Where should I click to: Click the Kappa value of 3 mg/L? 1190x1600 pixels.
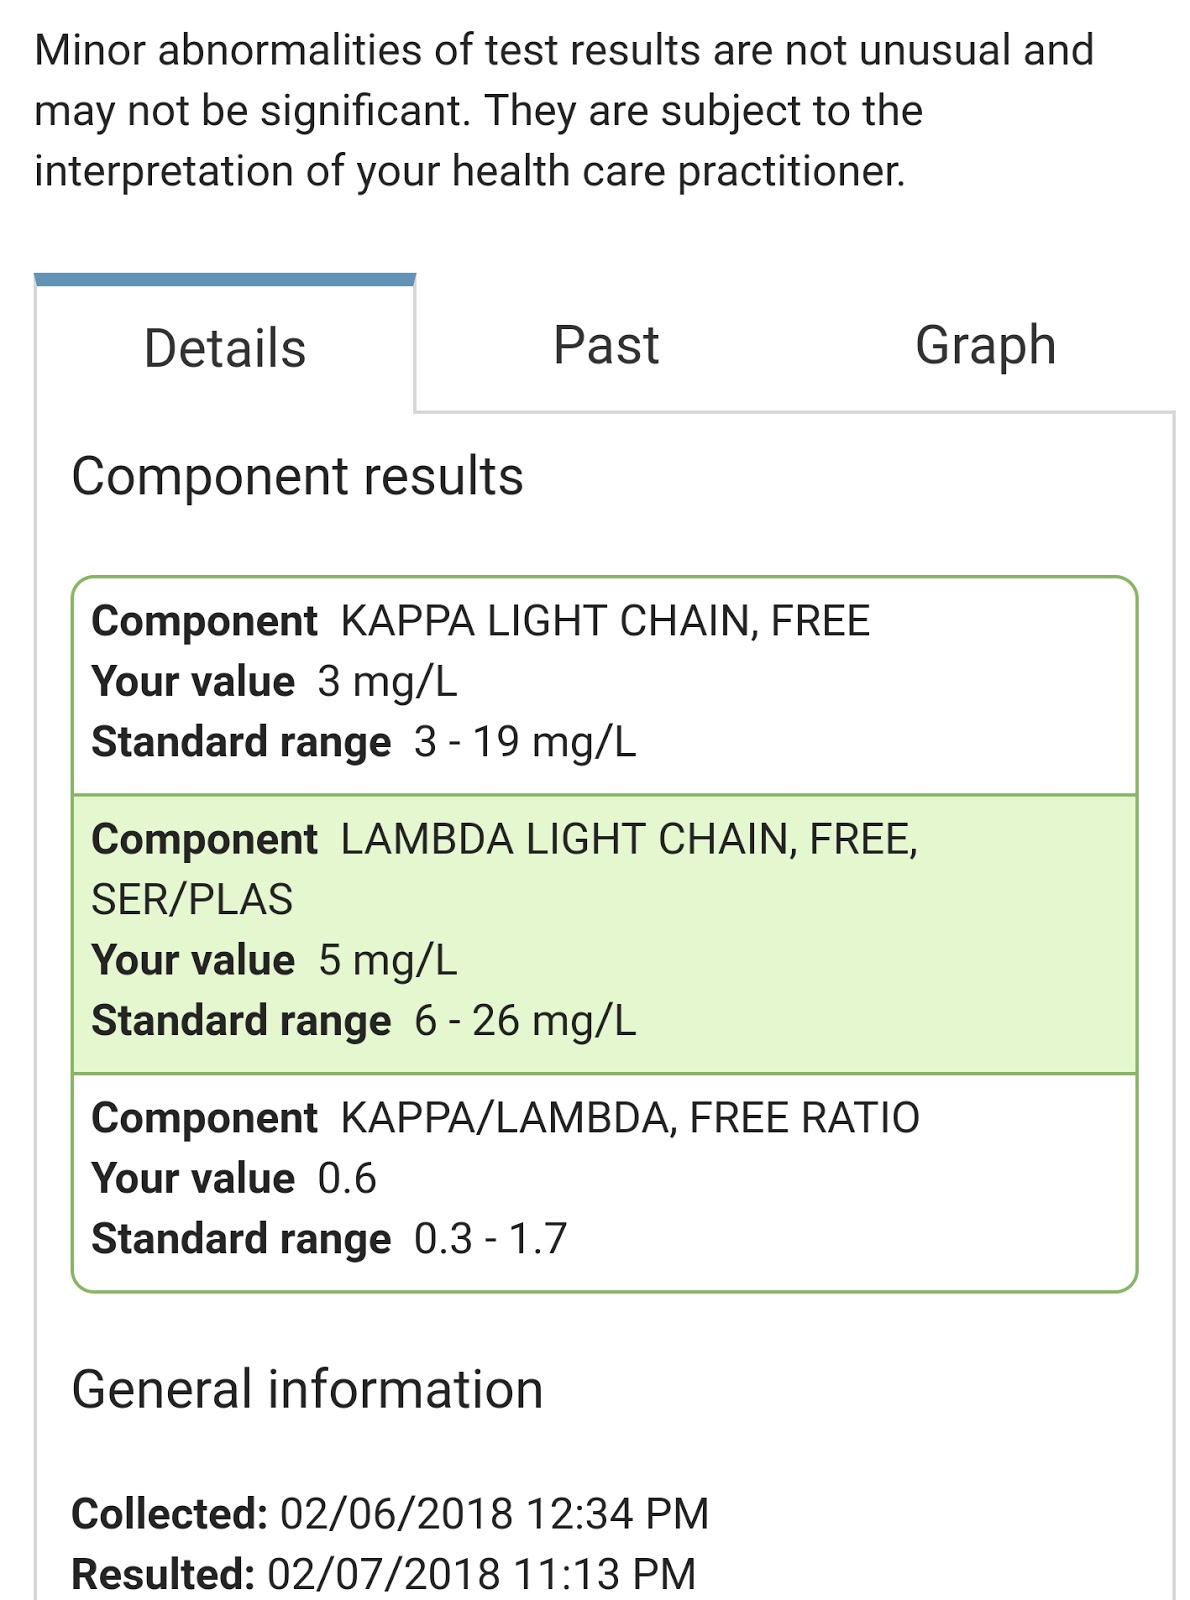387,682
